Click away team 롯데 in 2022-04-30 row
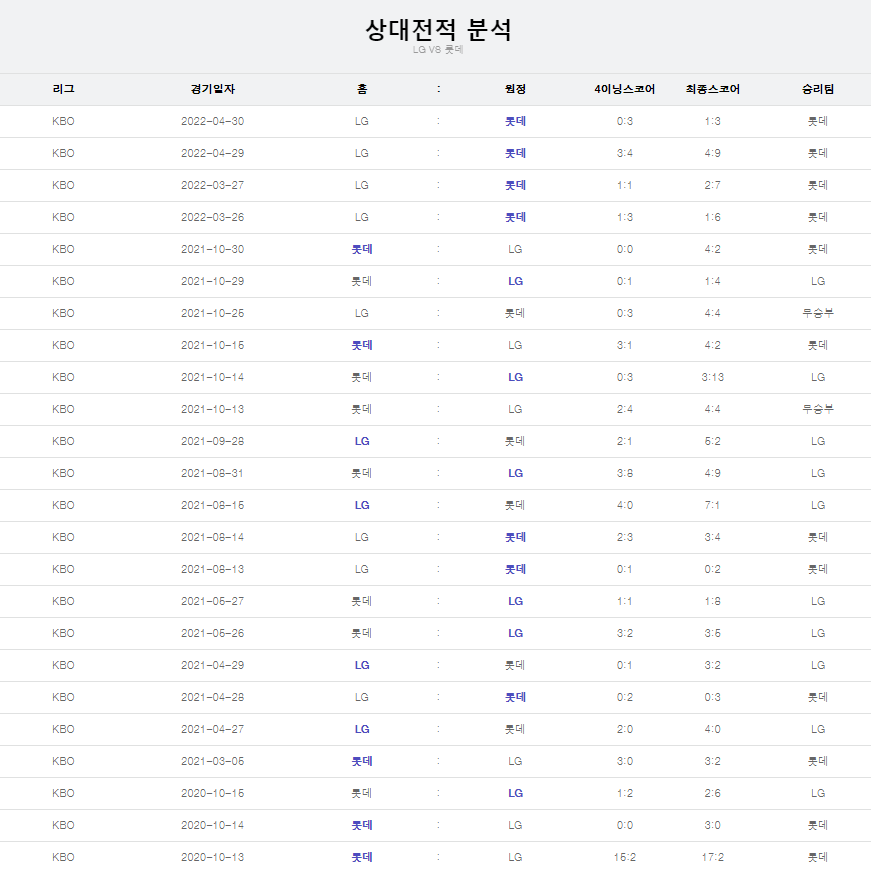Viewport: 871px width, 869px height. pos(515,121)
